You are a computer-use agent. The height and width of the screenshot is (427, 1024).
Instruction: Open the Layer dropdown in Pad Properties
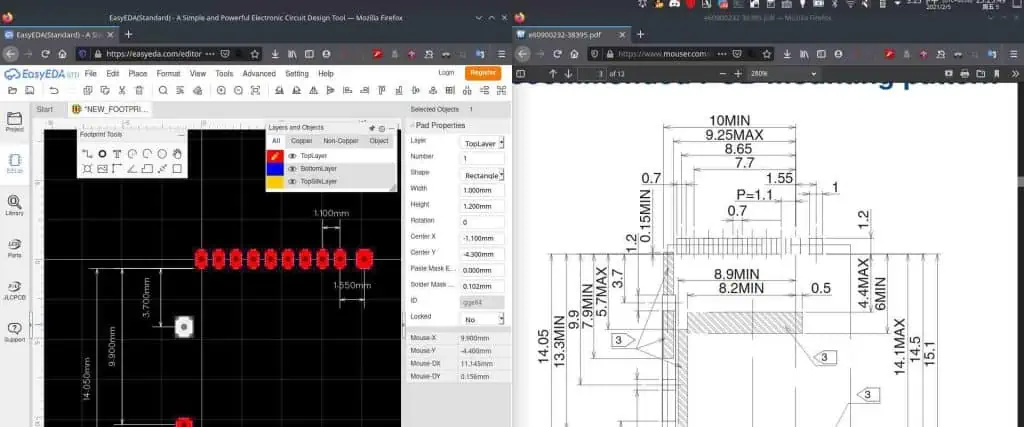point(482,143)
